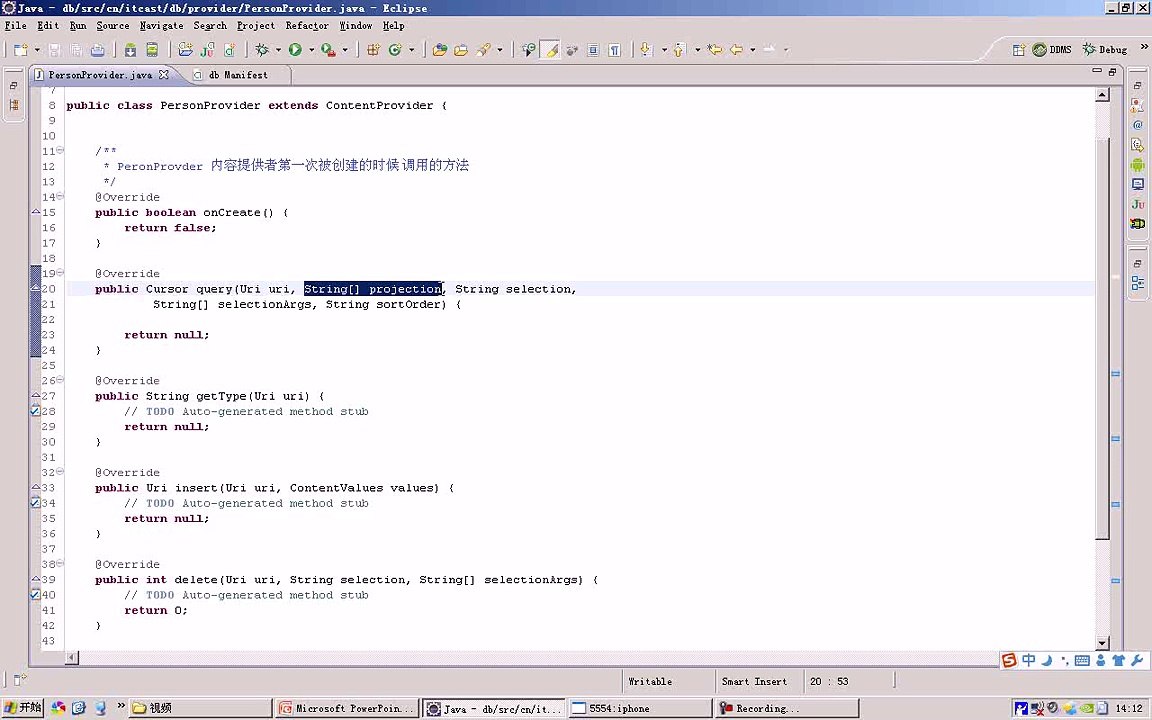Collapse the getType method at line 26
The image size is (1152, 720).
60,380
